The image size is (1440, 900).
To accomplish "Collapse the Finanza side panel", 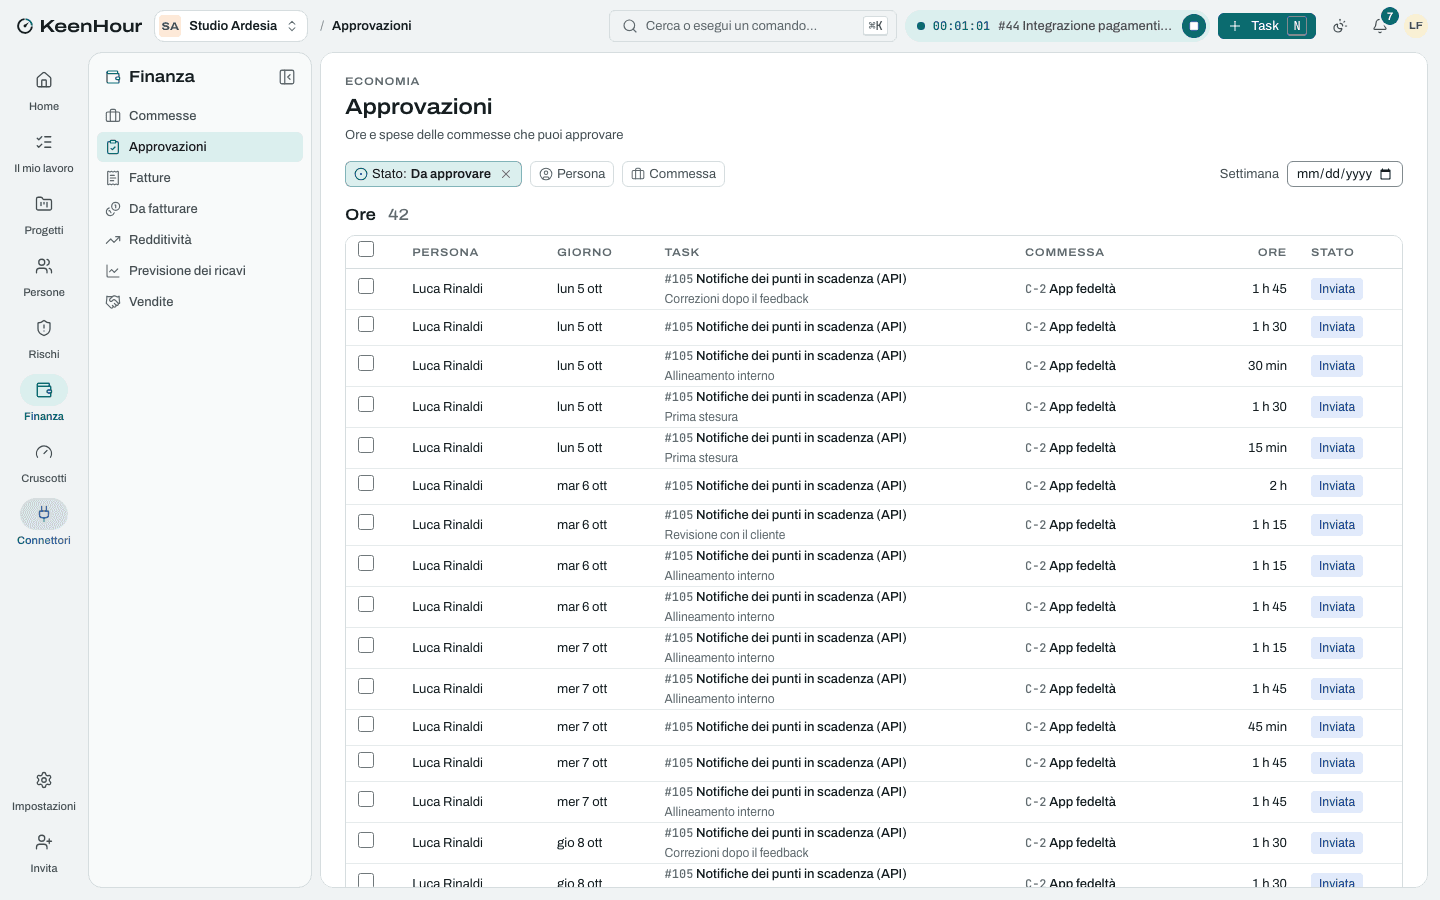I will [x=287, y=77].
